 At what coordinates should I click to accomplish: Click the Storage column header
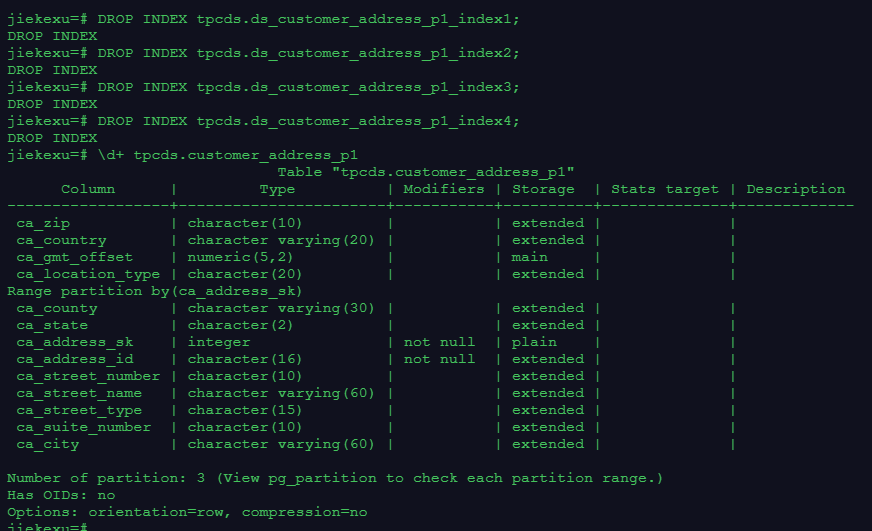pyautogui.click(x=543, y=190)
